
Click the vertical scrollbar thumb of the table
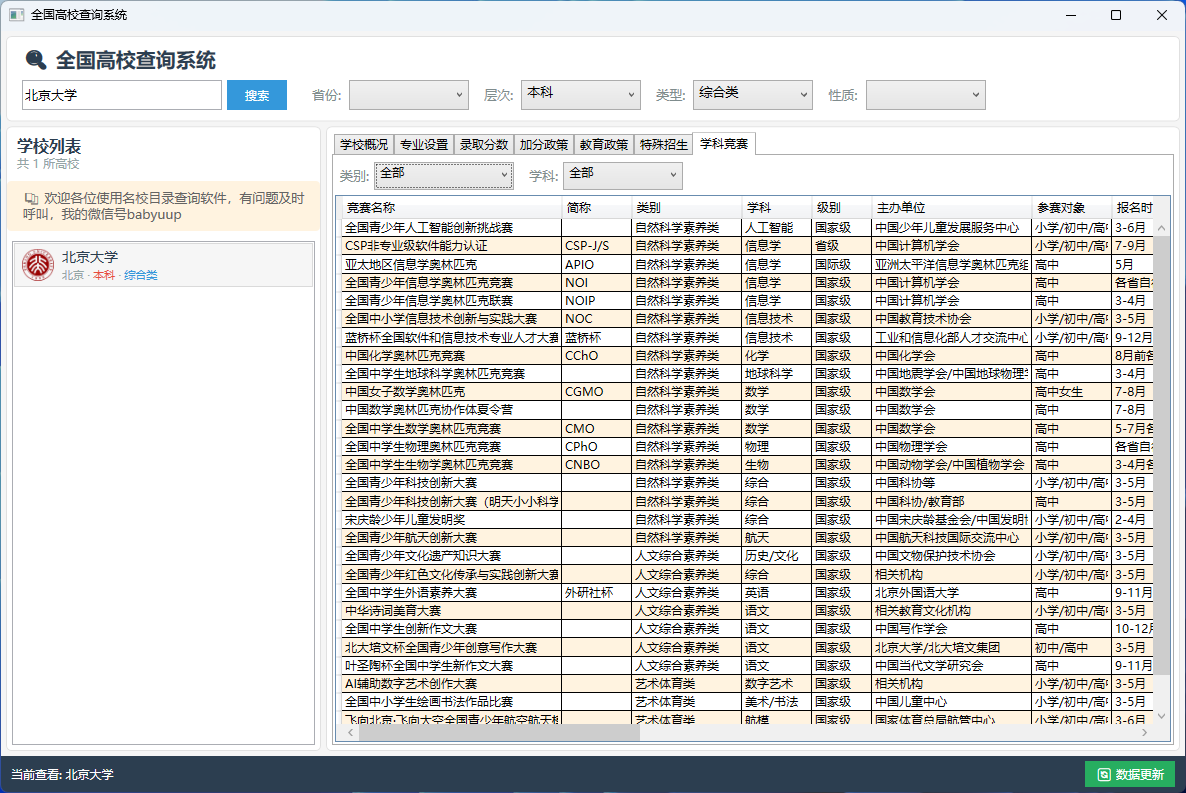tap(1161, 454)
